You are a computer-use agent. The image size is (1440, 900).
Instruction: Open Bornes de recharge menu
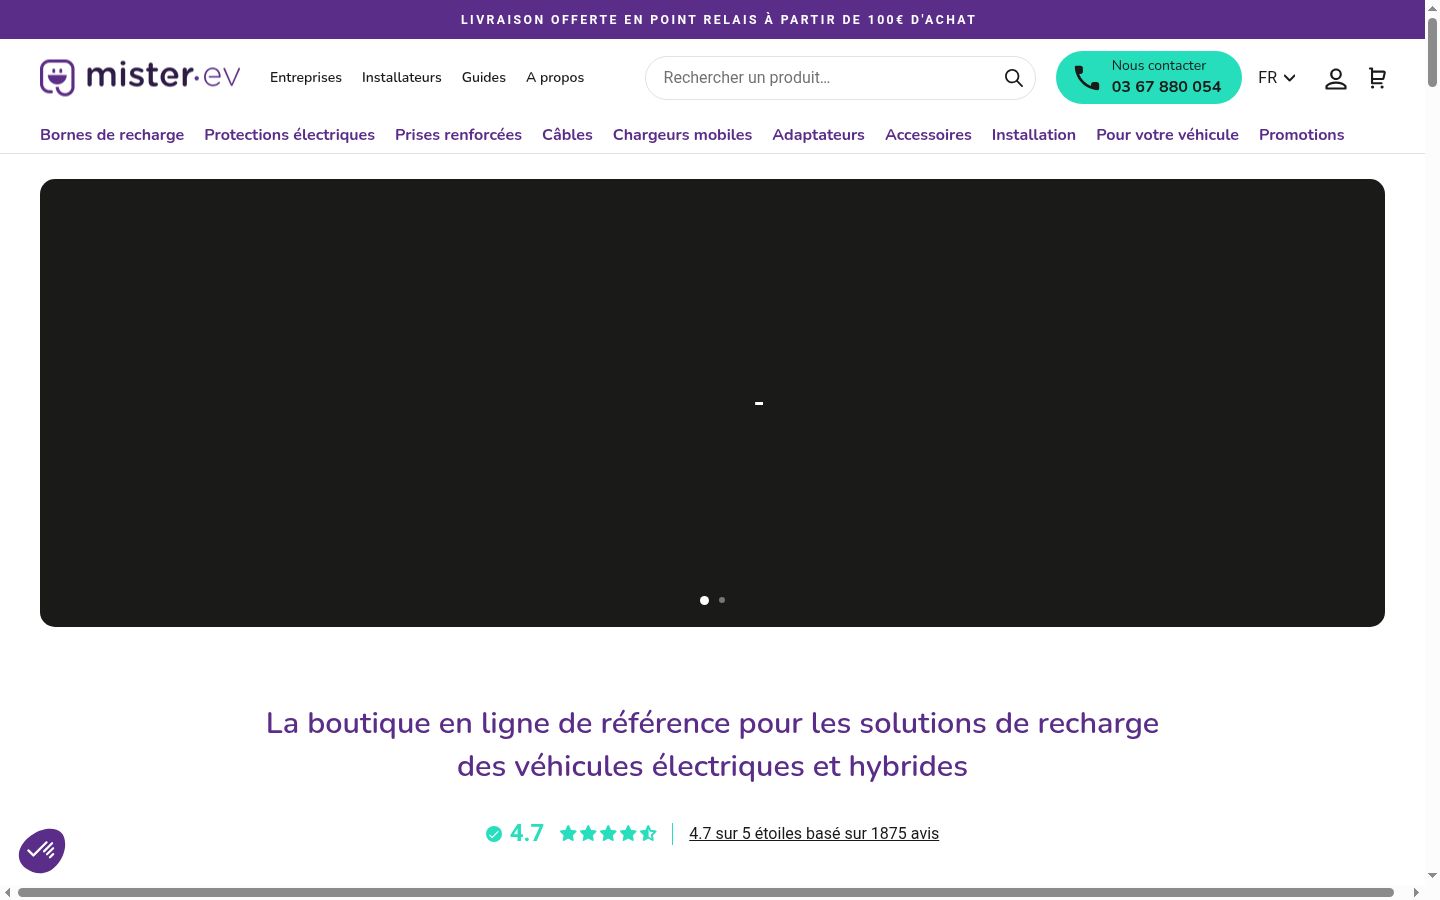point(112,135)
